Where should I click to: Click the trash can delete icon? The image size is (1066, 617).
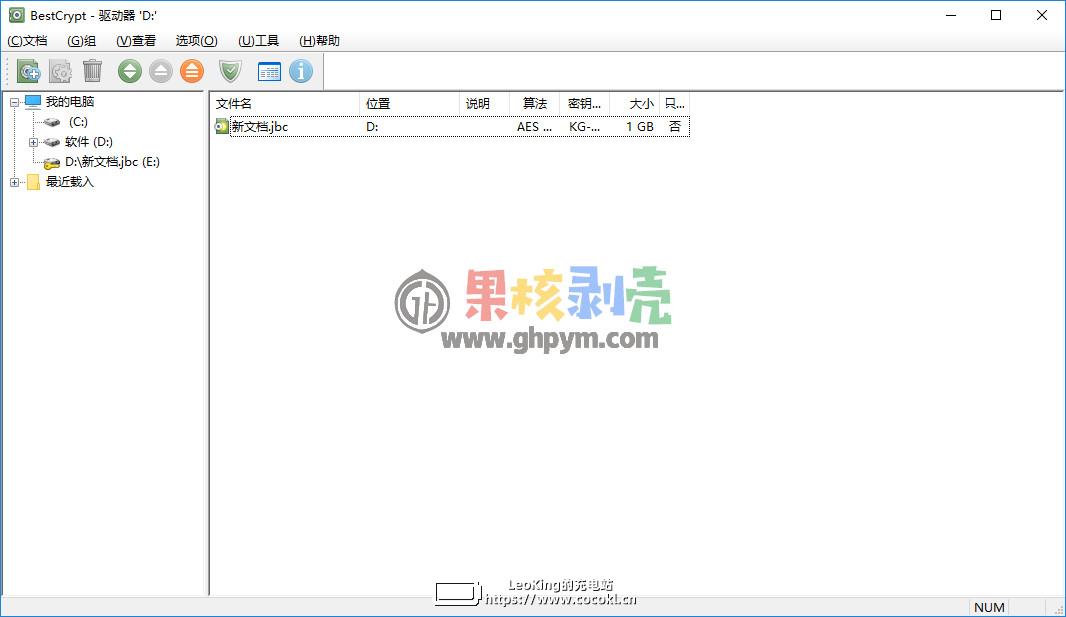click(92, 71)
